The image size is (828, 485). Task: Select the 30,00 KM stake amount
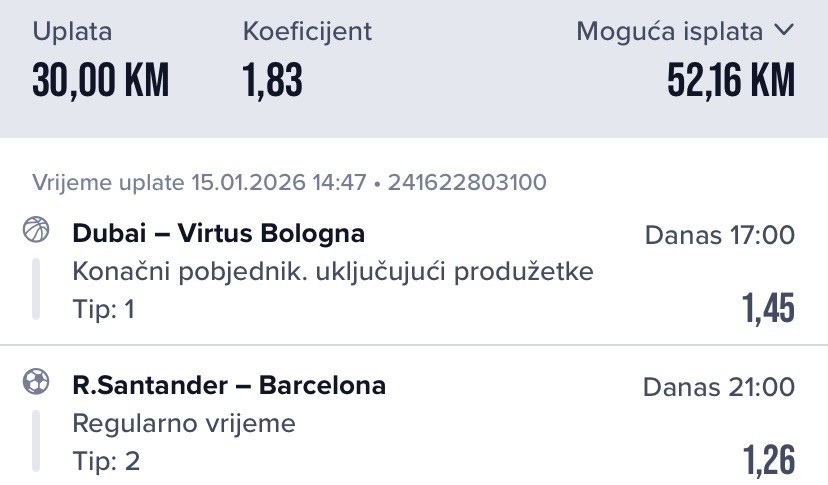[x=100, y=81]
